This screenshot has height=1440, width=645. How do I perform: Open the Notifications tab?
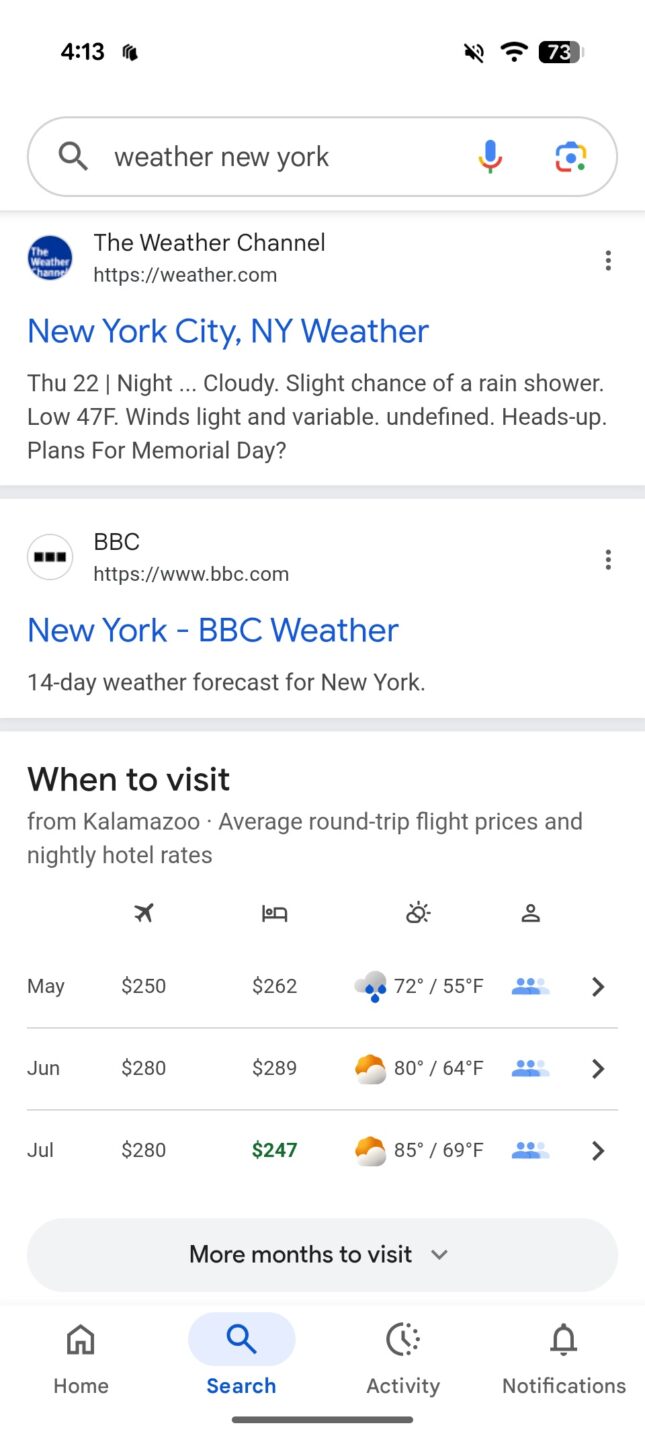(x=563, y=1357)
